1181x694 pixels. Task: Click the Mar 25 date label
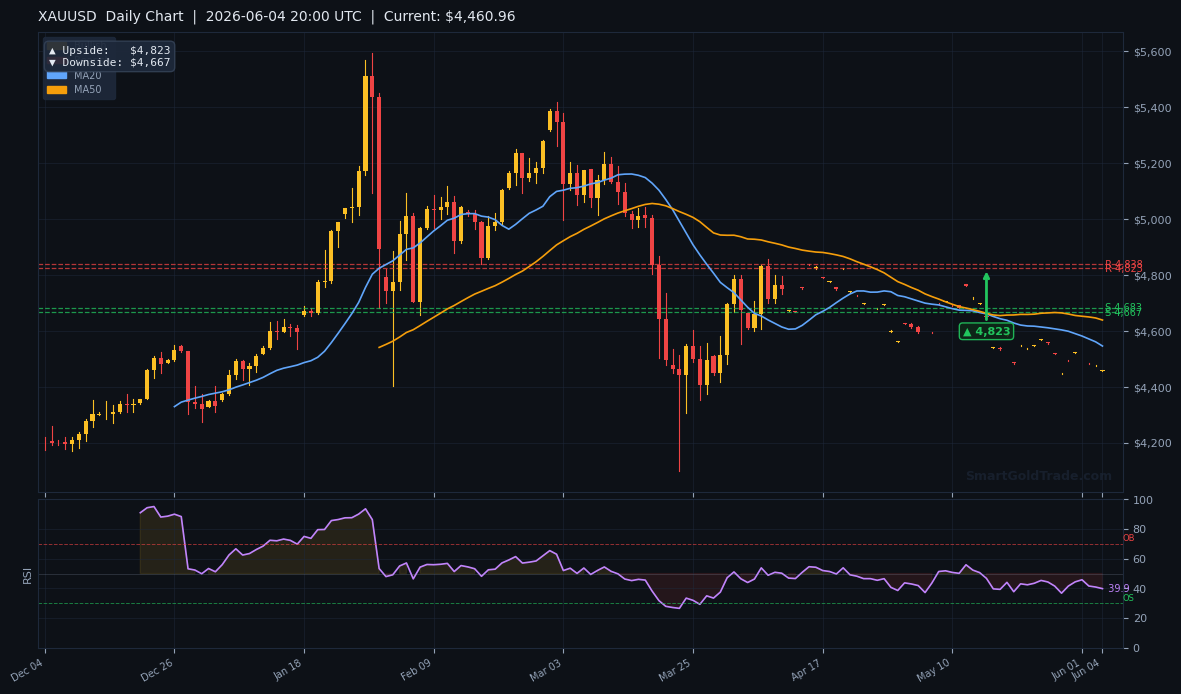(x=676, y=670)
